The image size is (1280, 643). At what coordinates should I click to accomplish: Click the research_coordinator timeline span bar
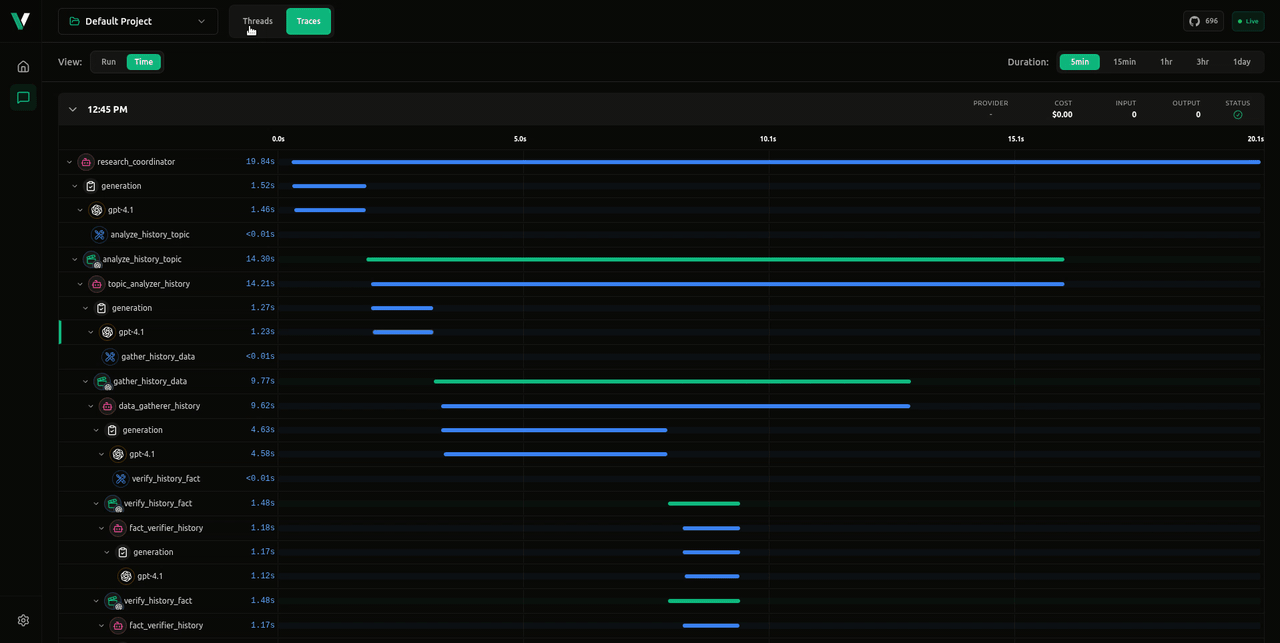tap(775, 161)
